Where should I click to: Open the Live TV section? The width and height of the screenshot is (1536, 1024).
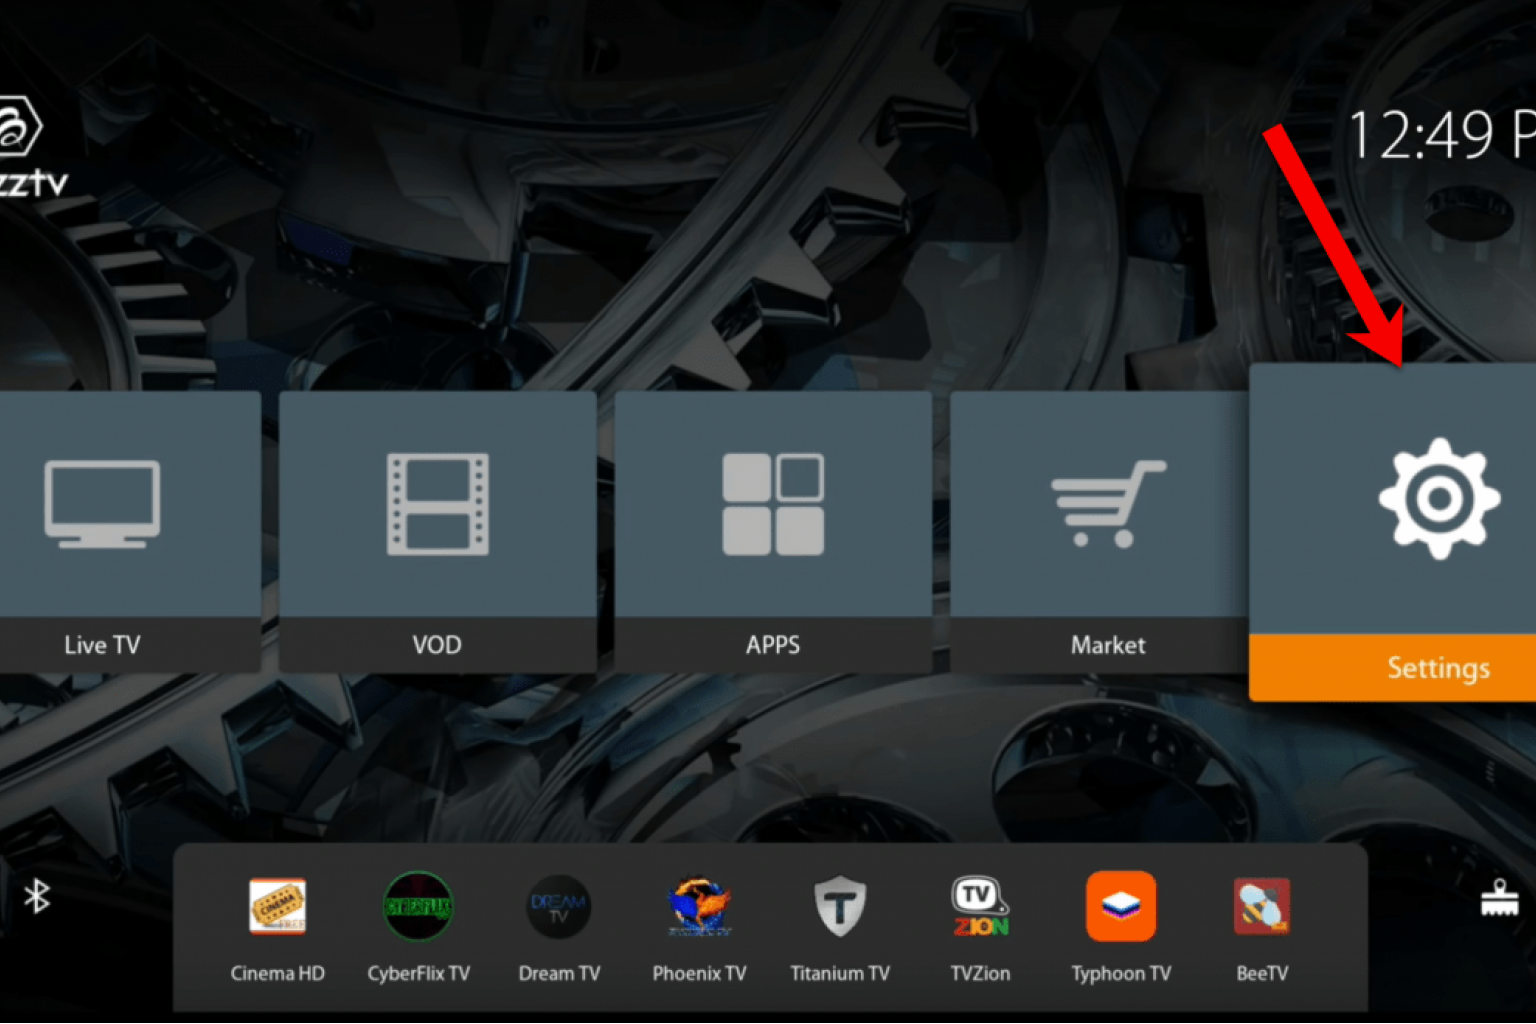point(101,645)
